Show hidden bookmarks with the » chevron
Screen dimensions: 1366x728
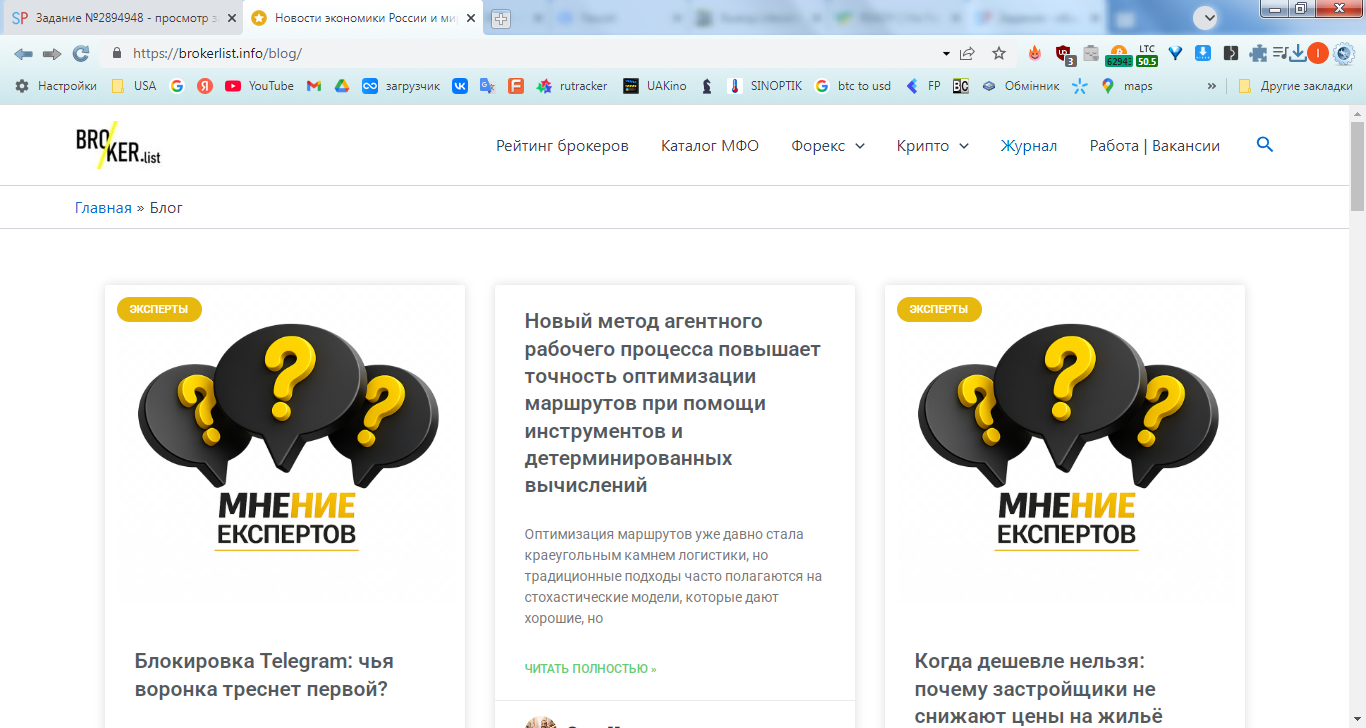(1212, 86)
